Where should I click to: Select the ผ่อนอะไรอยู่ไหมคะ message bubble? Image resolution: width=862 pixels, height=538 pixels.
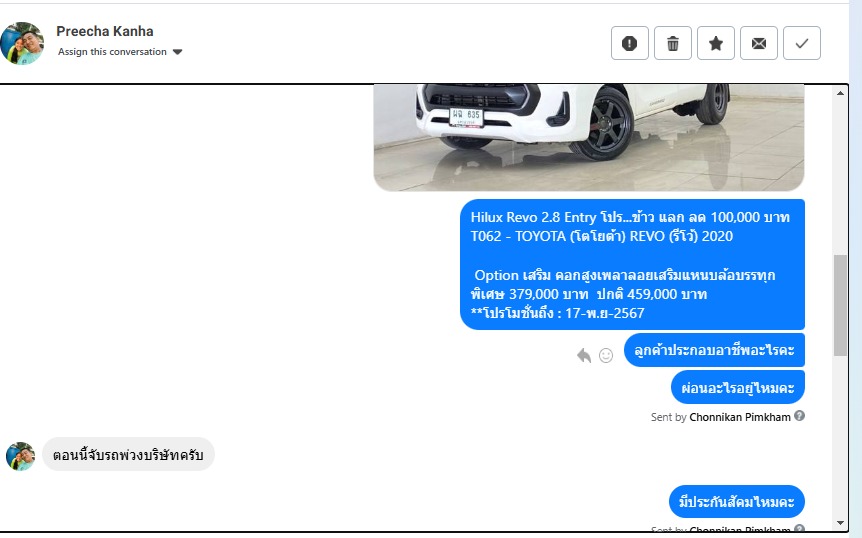click(x=738, y=387)
